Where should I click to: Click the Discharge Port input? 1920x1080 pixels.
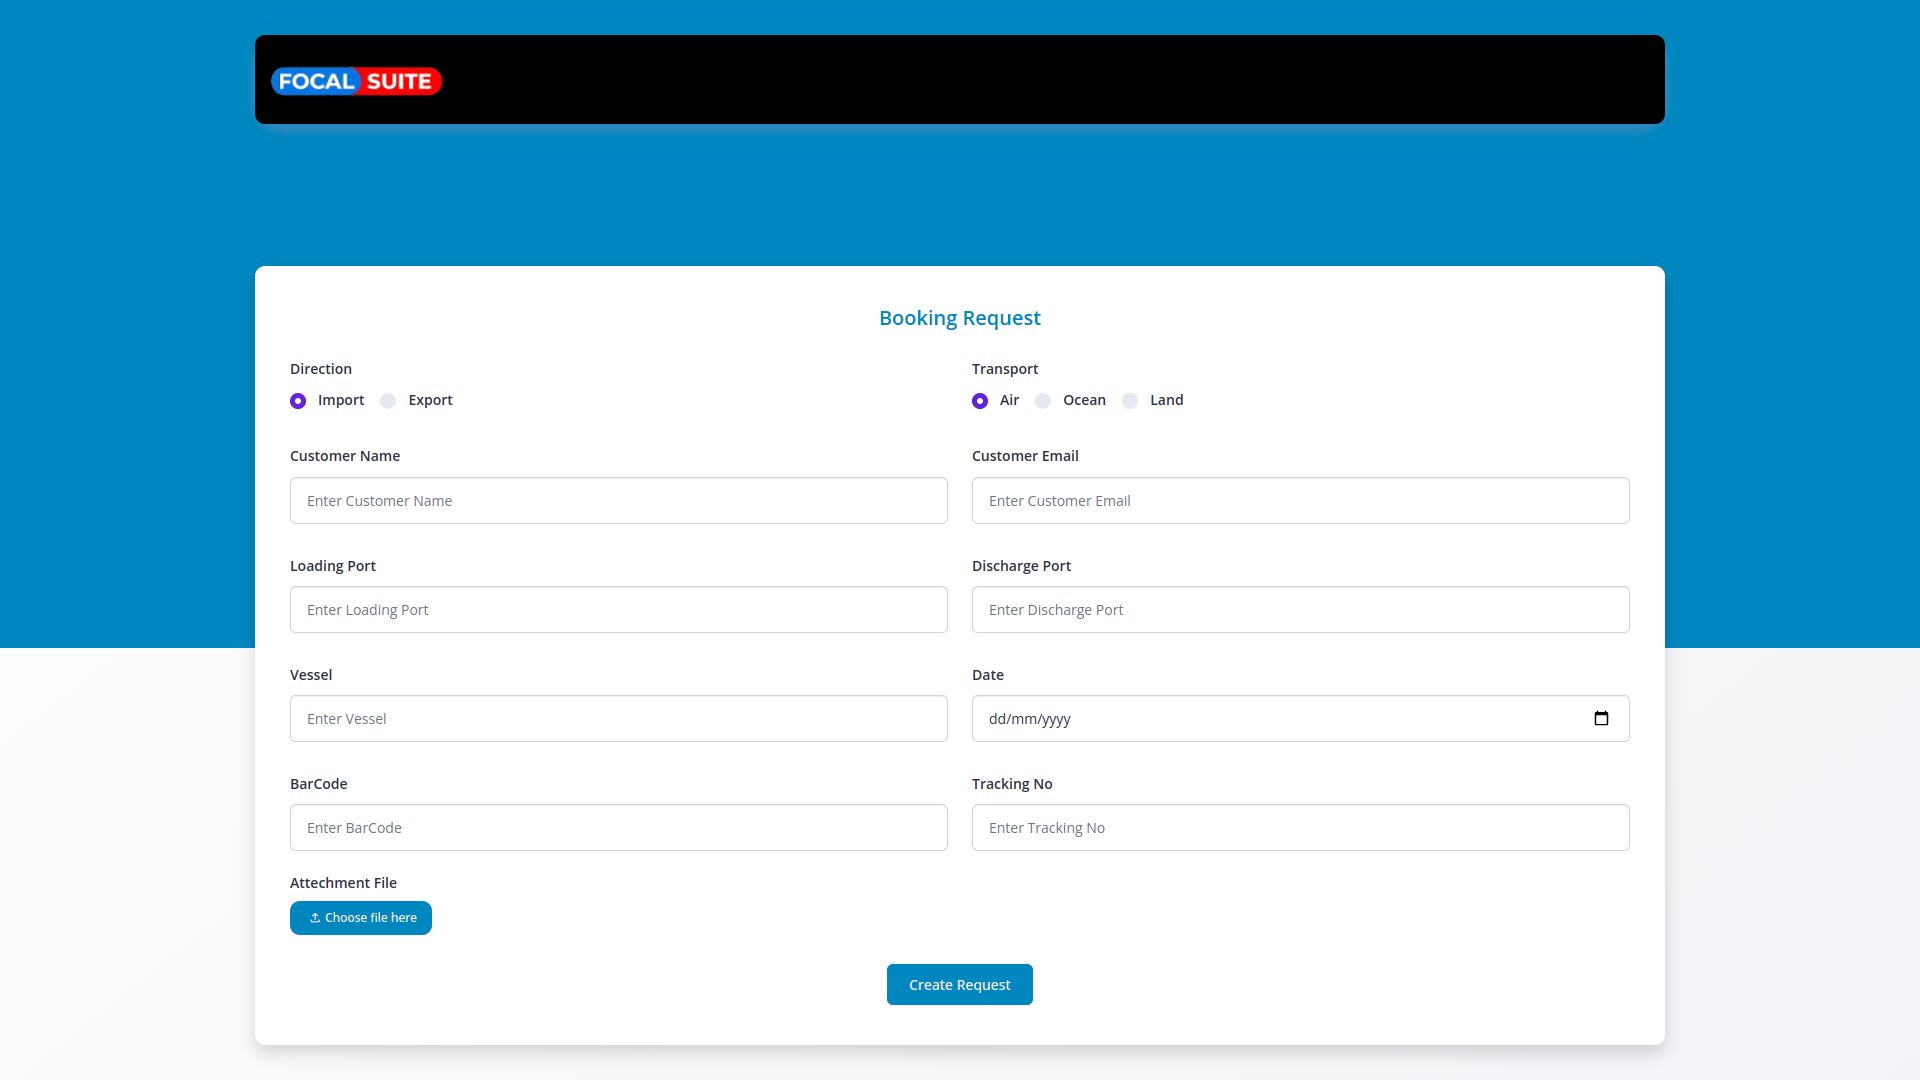(x=1300, y=609)
